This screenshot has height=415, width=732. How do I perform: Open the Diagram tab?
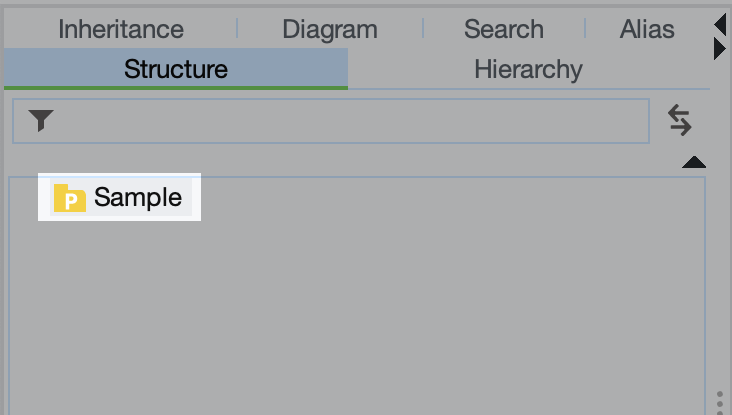330,29
